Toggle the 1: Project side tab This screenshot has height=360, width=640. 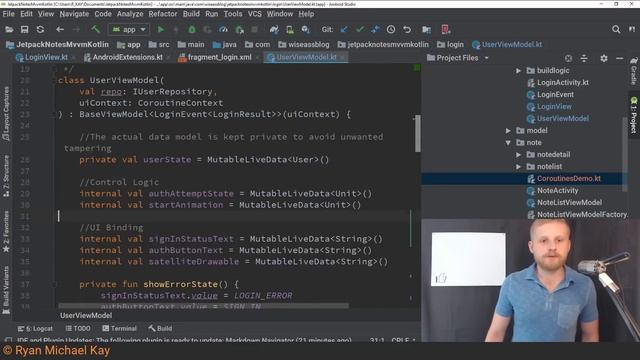(x=634, y=116)
